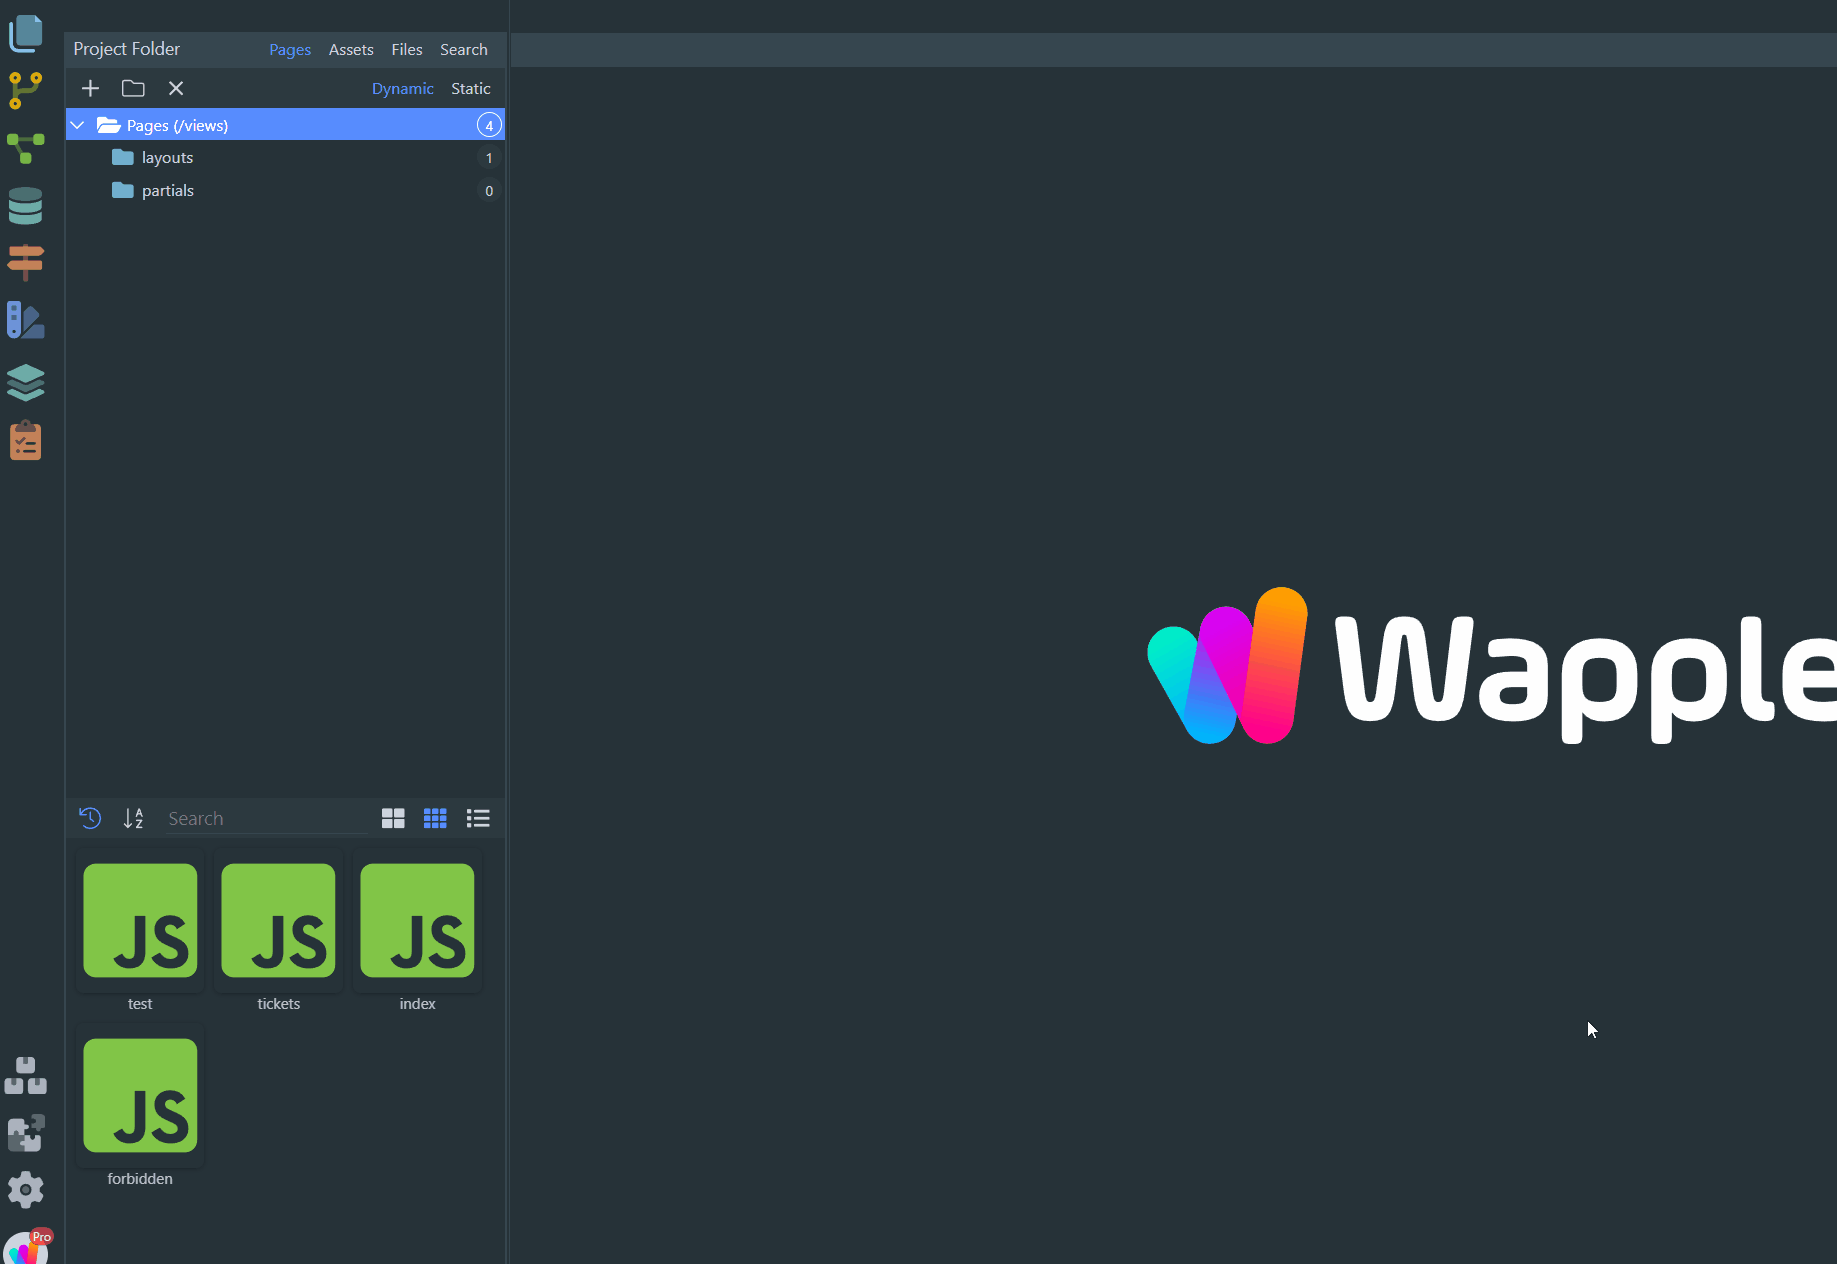Select the Files tab
The image size is (1837, 1264).
(x=407, y=49)
